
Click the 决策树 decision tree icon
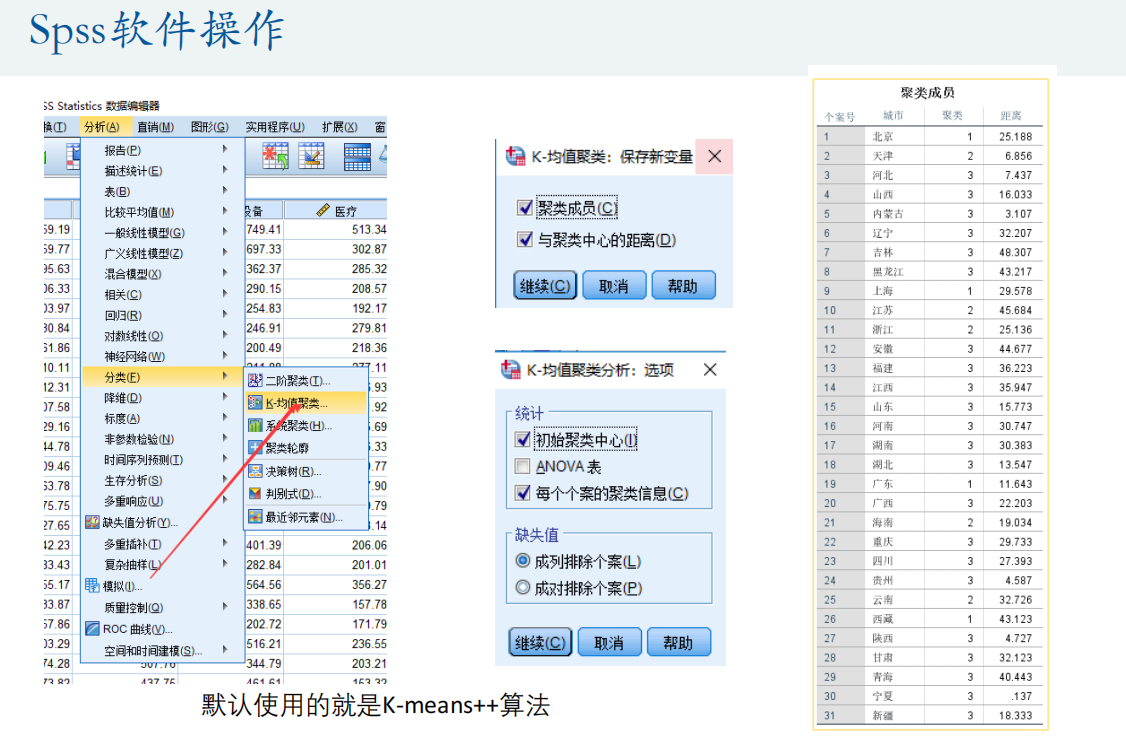click(255, 471)
